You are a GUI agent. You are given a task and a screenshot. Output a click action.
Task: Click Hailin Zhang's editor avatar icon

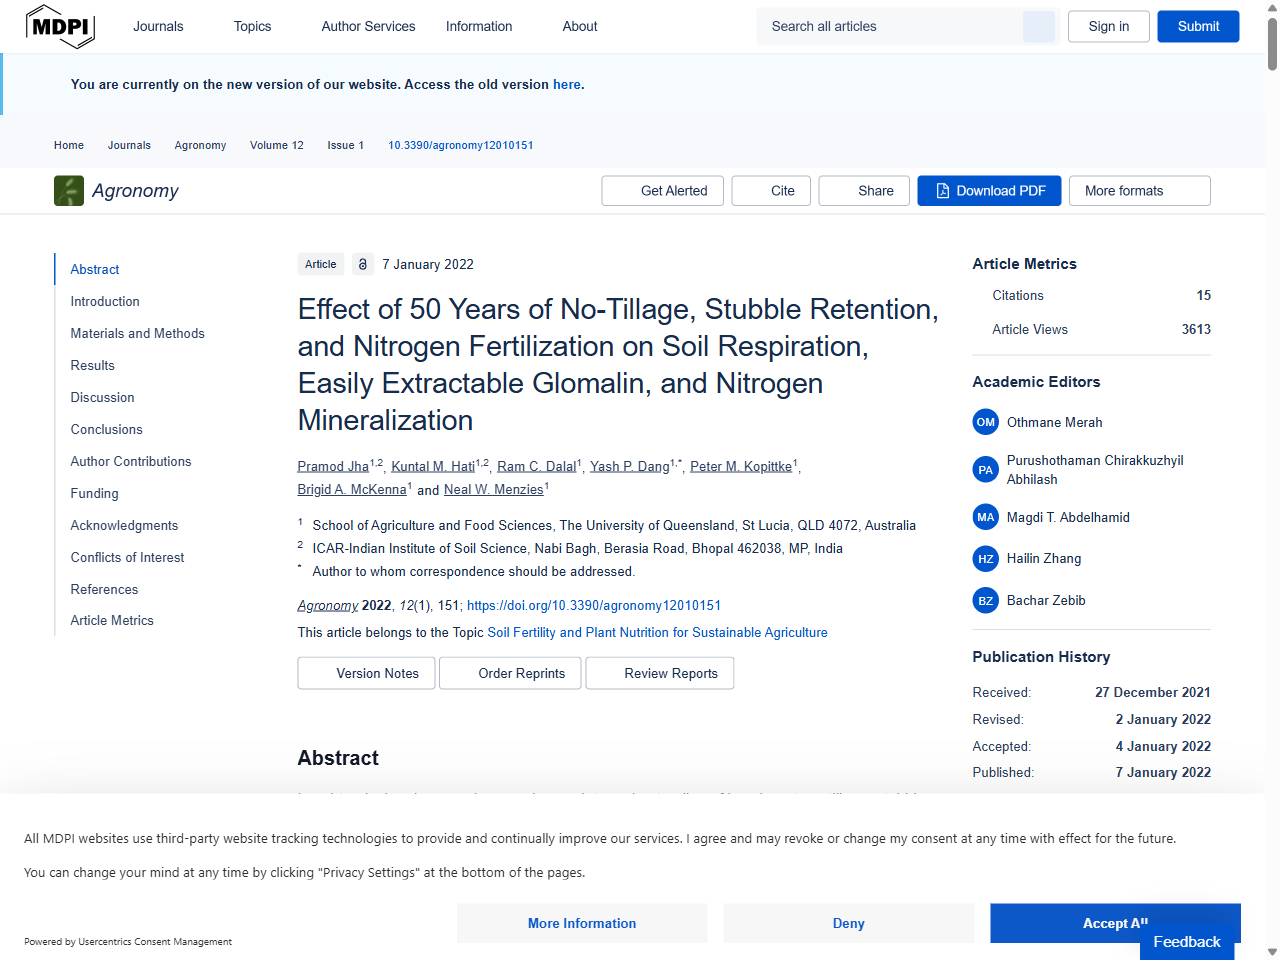985,559
